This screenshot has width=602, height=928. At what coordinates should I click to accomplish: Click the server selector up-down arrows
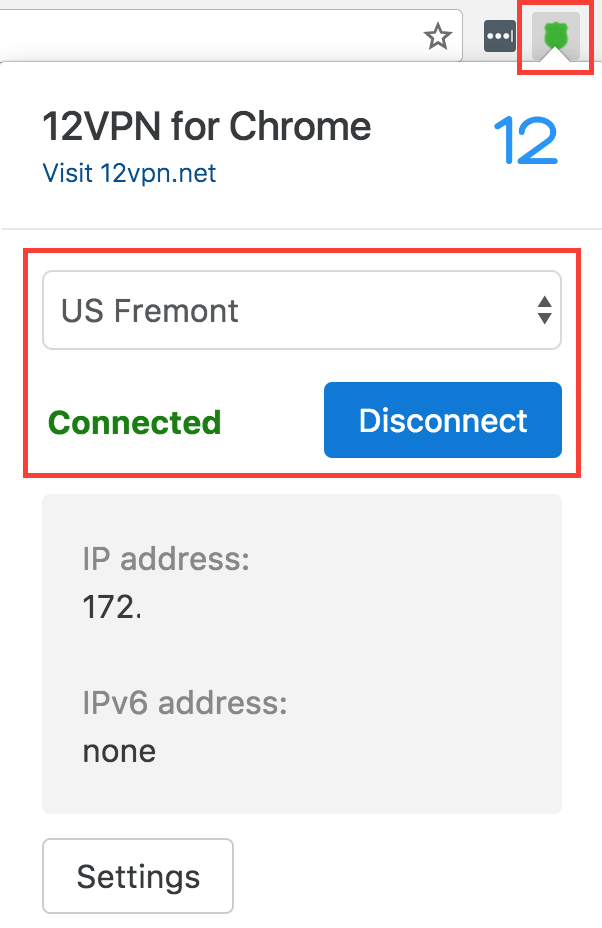click(544, 310)
